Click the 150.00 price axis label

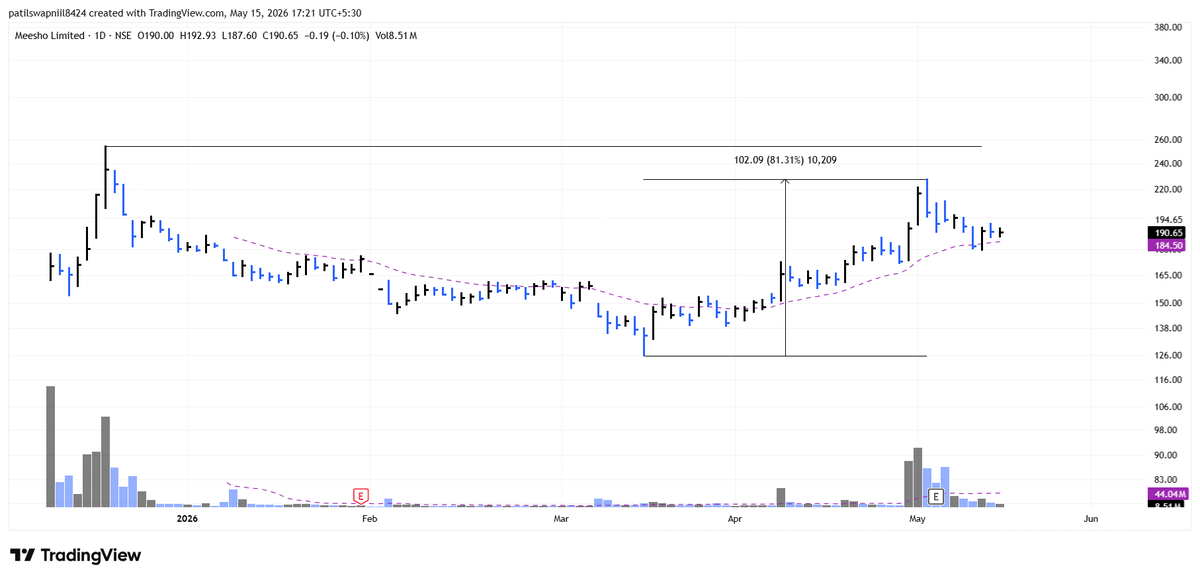click(x=1168, y=303)
